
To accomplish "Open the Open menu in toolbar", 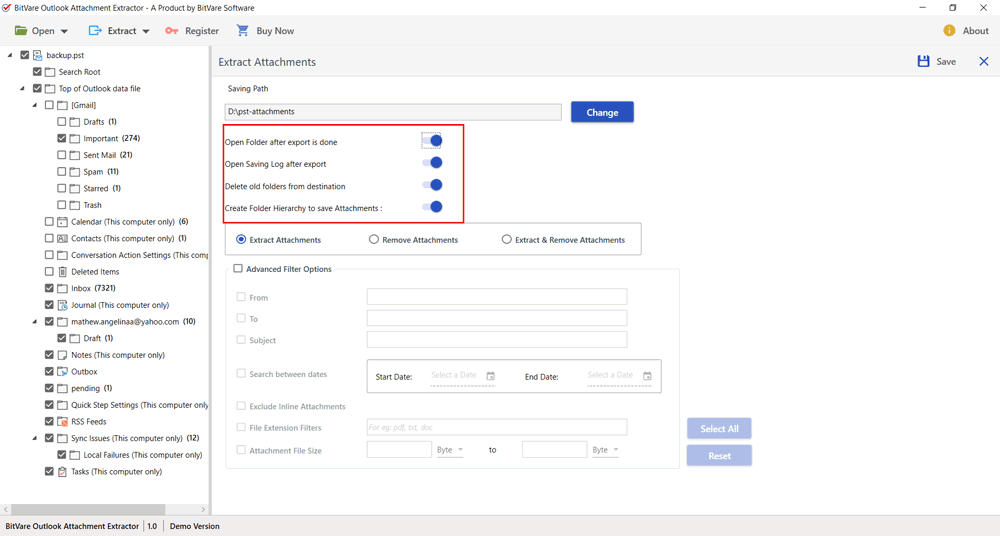I will pyautogui.click(x=42, y=31).
